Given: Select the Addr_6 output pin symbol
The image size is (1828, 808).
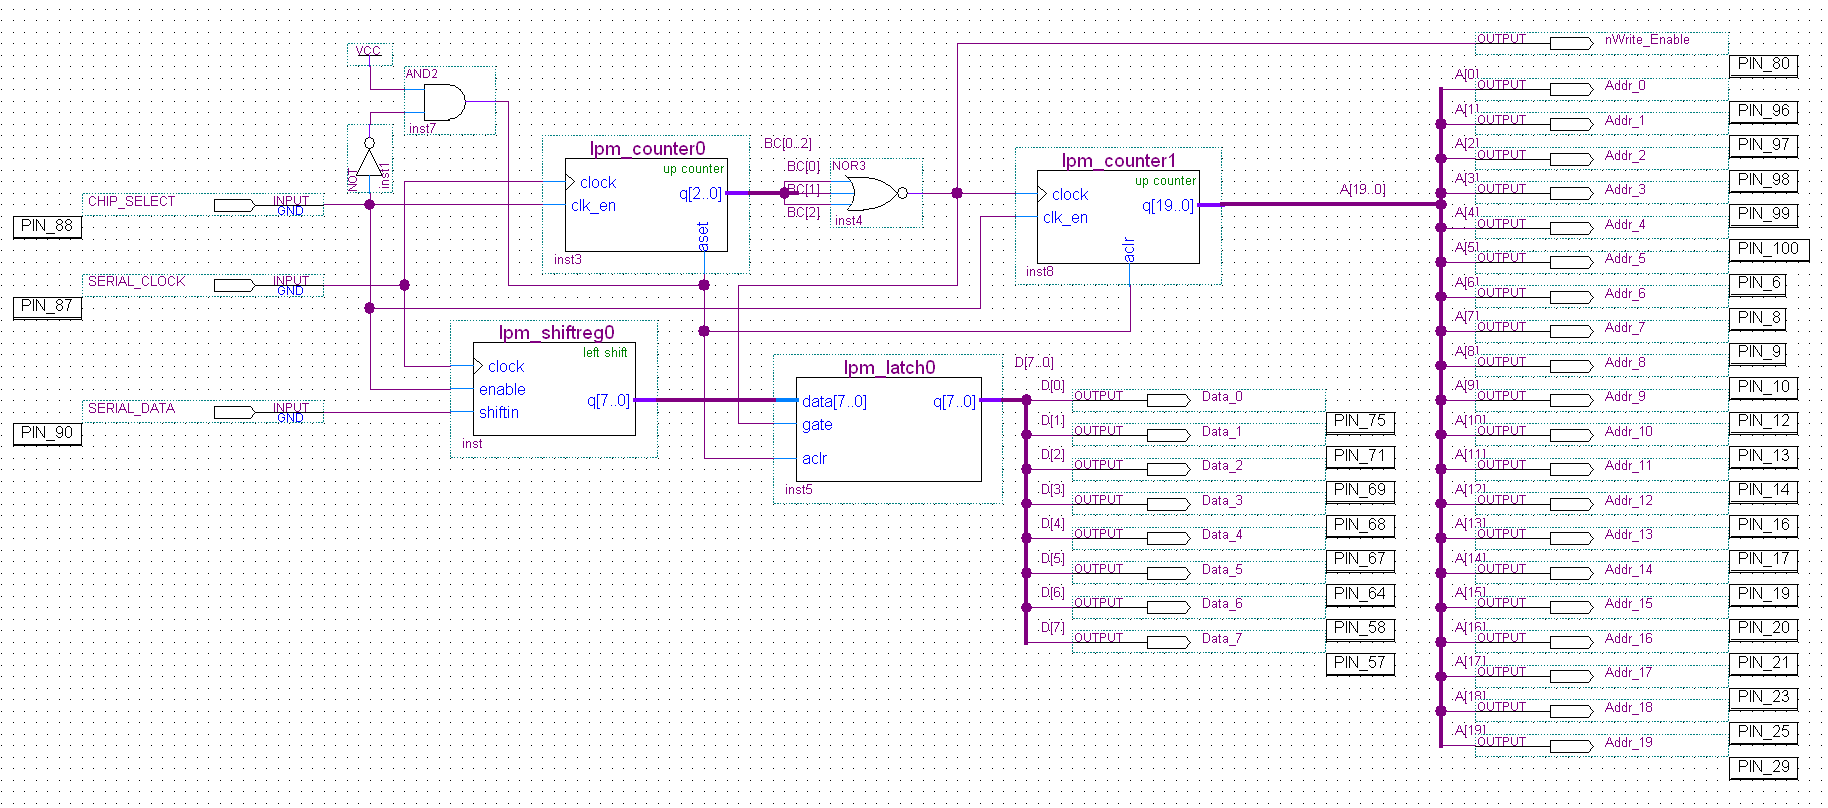Looking at the screenshot, I should (1571, 297).
